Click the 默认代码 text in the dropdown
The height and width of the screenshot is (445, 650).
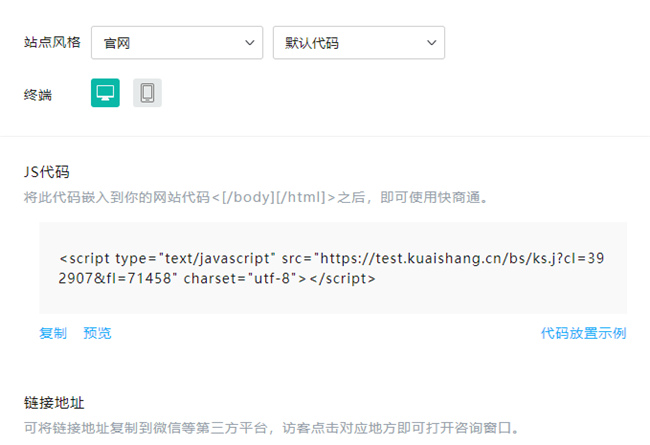coord(312,43)
